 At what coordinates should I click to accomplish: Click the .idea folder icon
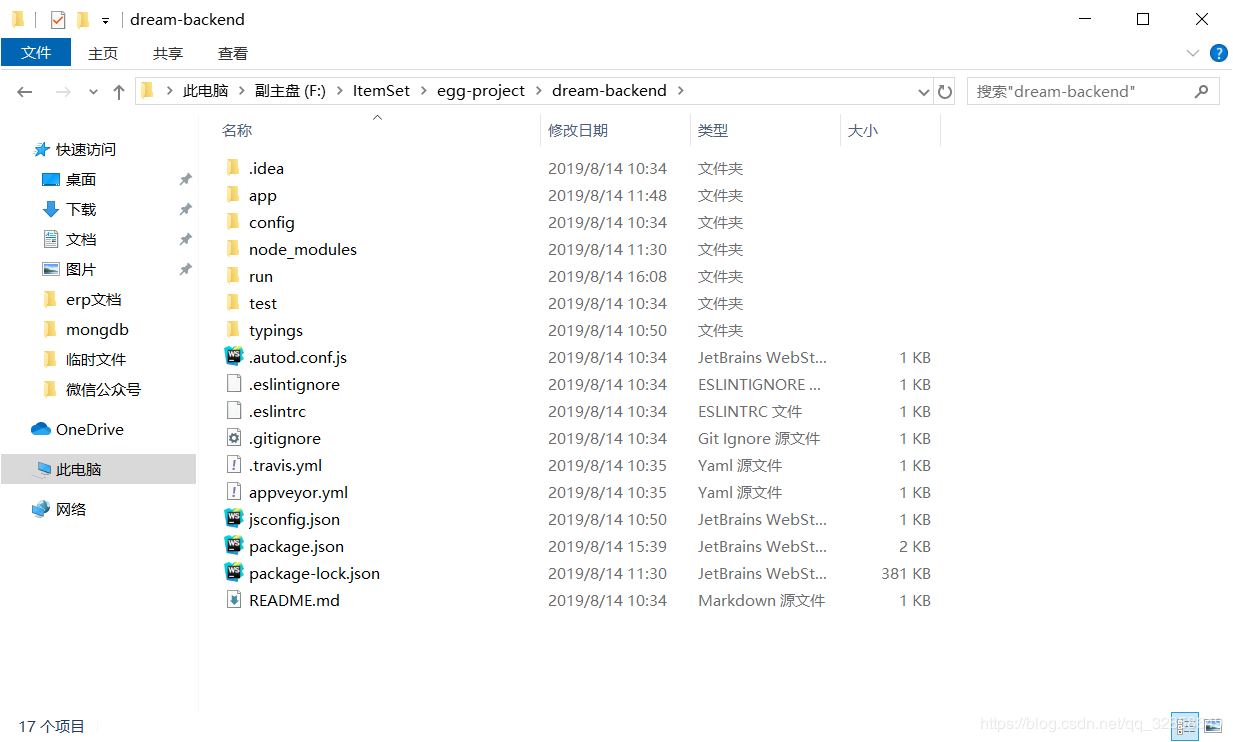[x=233, y=168]
